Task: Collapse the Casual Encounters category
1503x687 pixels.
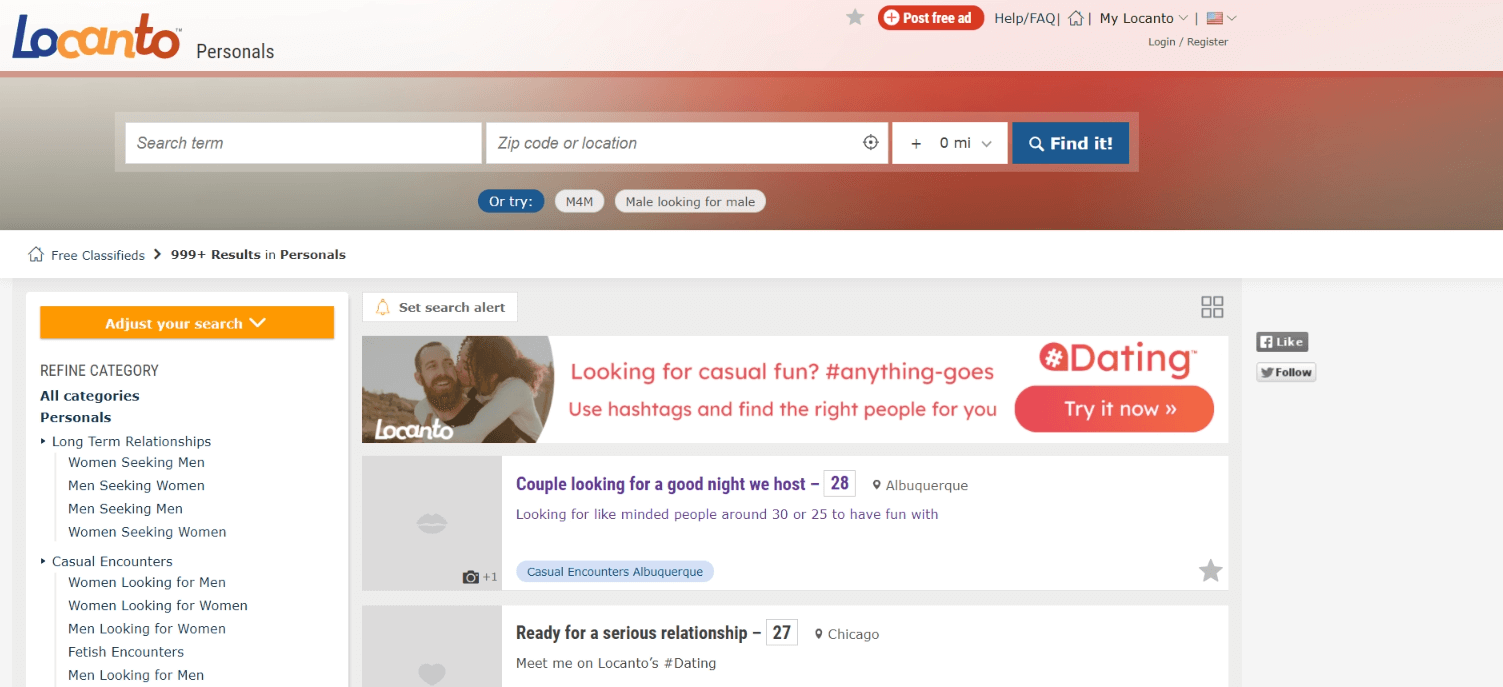Action: (43, 561)
